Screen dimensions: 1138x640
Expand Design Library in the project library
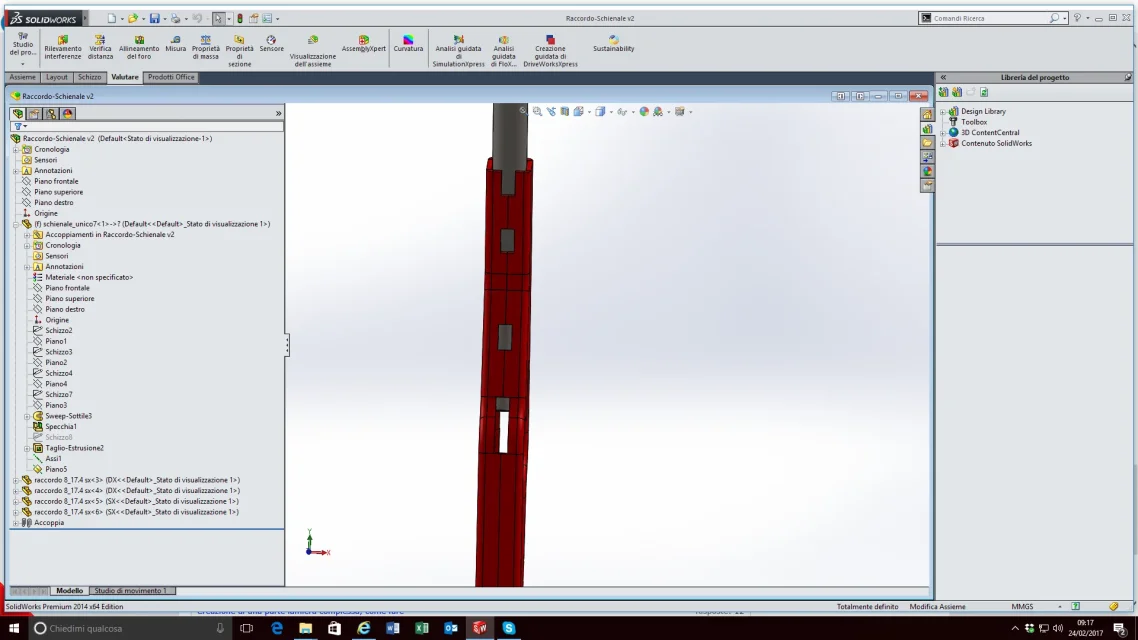(x=943, y=112)
